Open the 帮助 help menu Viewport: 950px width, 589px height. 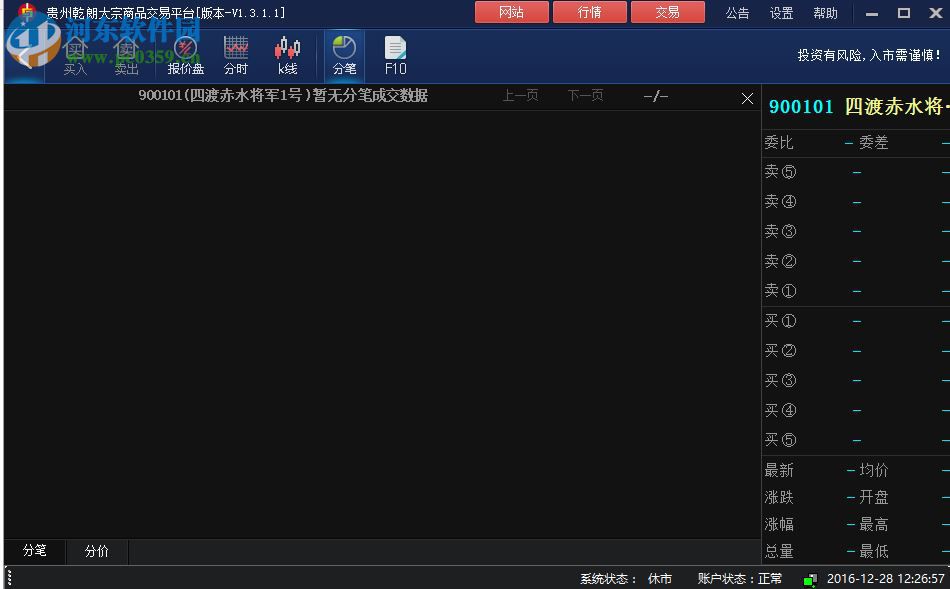click(824, 13)
